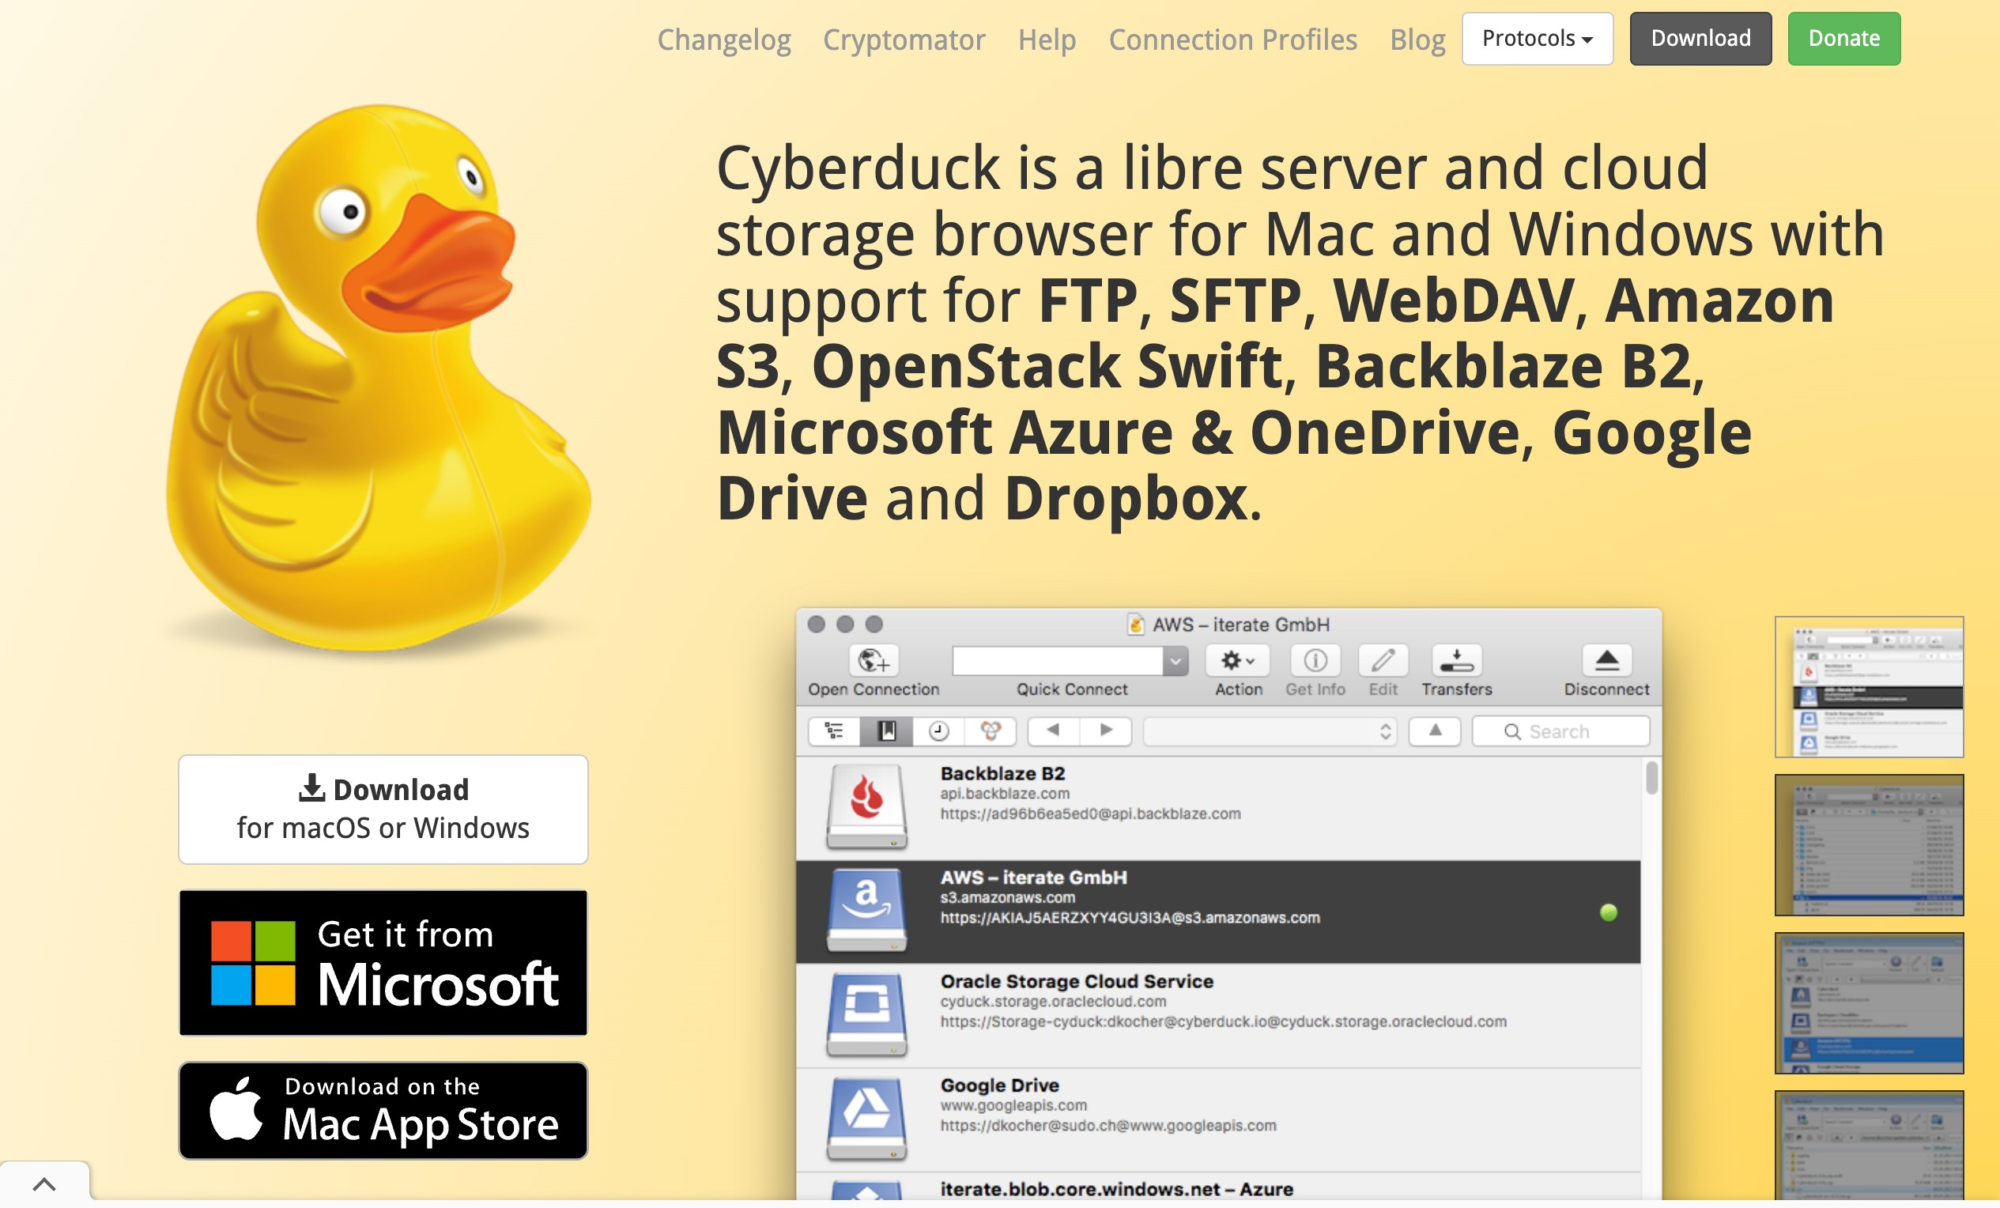Download for macOS or Windows
Image resolution: width=2000 pixels, height=1208 pixels.
pyautogui.click(x=383, y=809)
